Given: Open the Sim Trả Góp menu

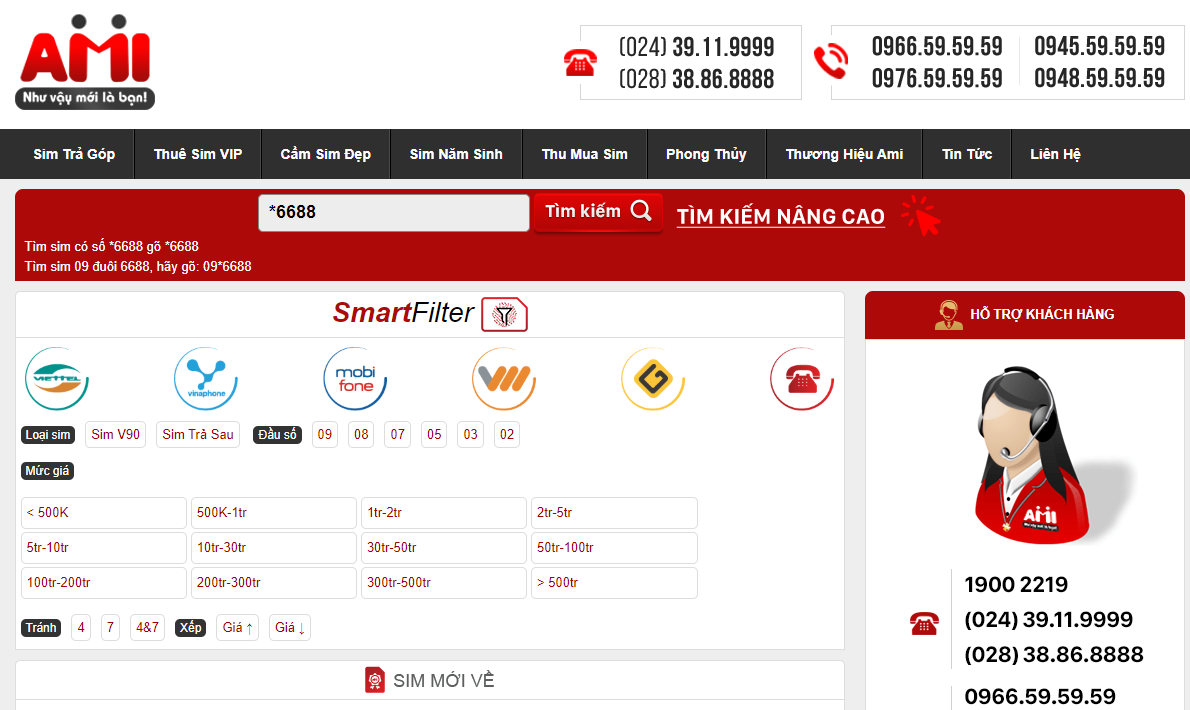Looking at the screenshot, I should (74, 154).
